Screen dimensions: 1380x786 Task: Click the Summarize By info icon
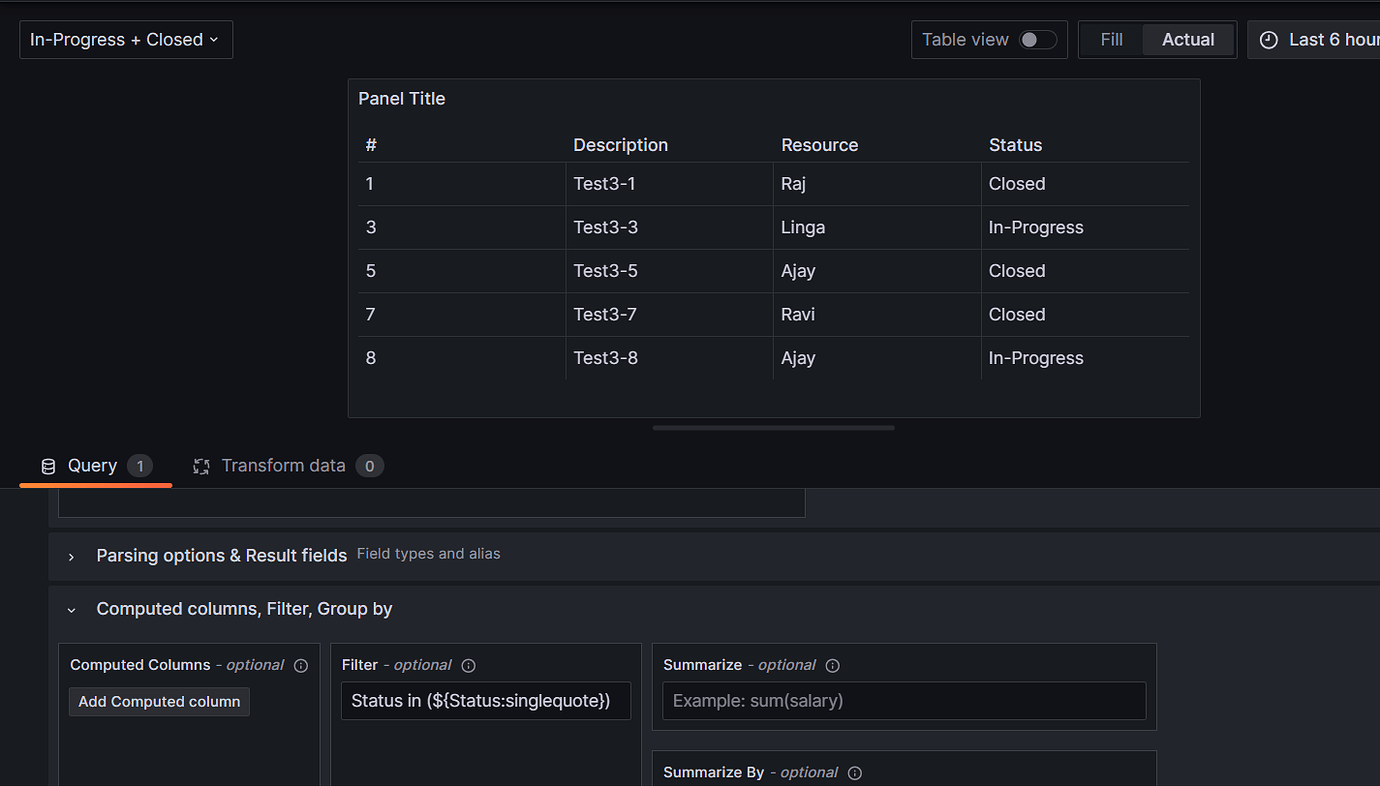(x=854, y=772)
